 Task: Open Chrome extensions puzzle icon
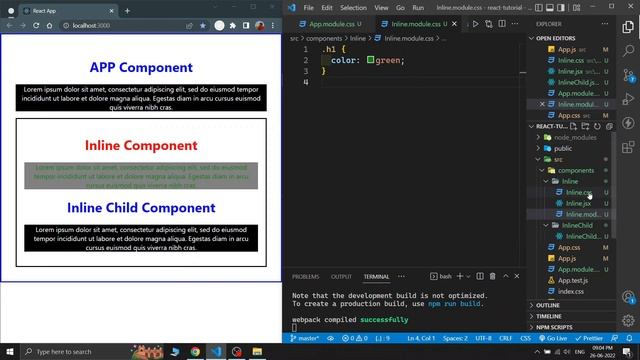[233, 25]
